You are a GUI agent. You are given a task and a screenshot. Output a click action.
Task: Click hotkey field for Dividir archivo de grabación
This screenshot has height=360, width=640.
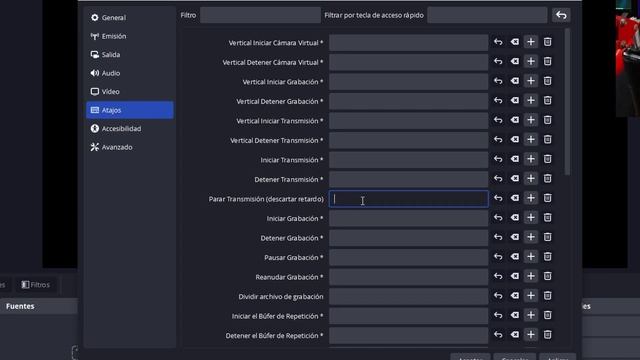tap(408, 297)
